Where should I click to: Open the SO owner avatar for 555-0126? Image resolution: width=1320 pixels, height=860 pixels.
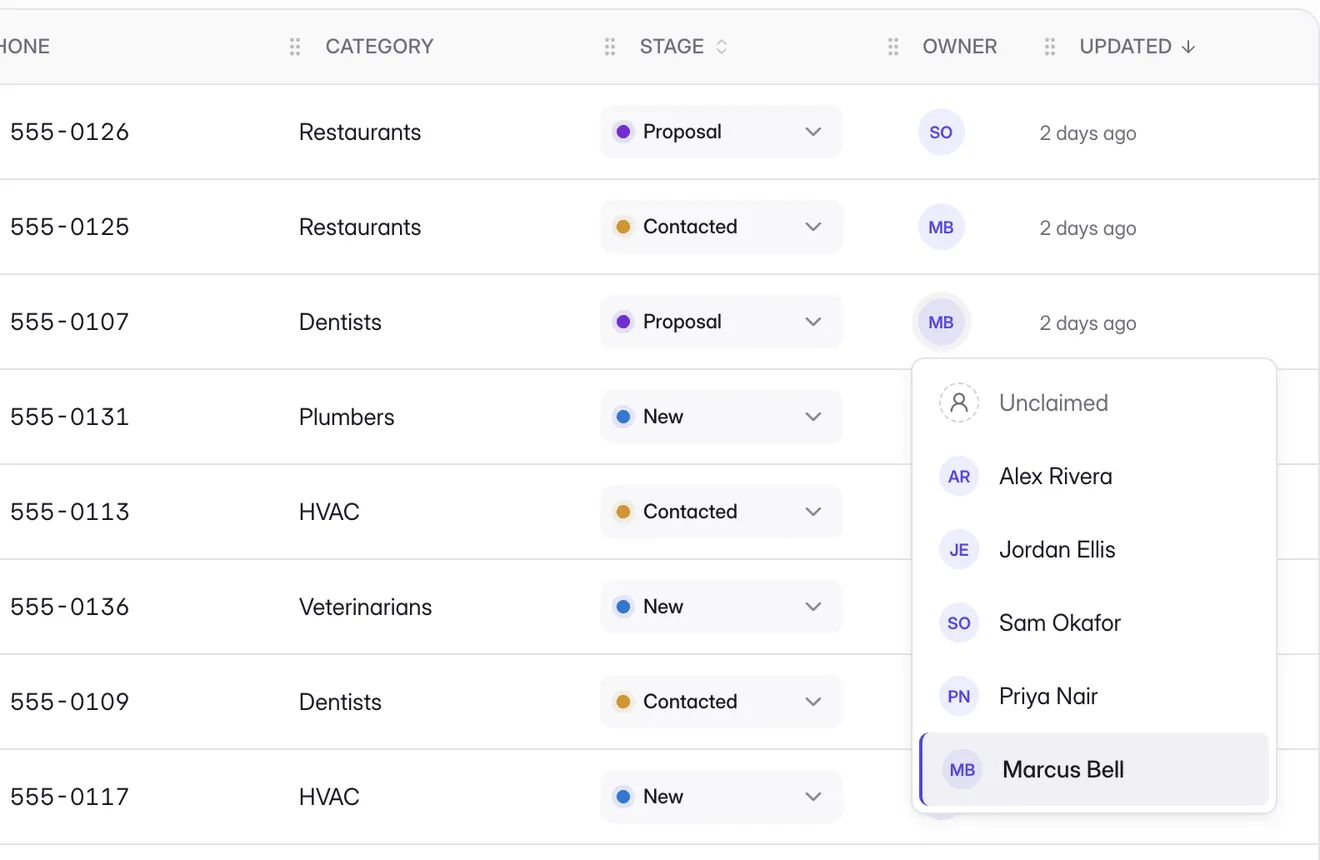tap(941, 132)
